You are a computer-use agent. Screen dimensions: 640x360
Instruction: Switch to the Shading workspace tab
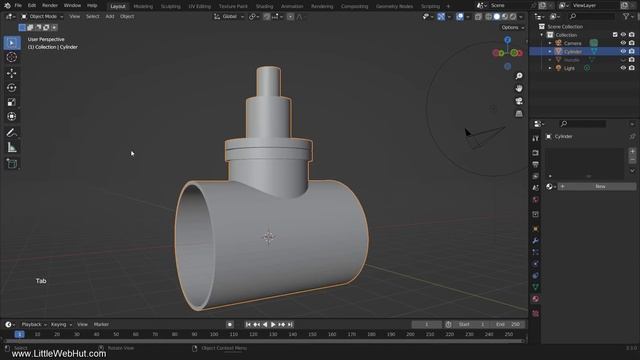tap(264, 6)
